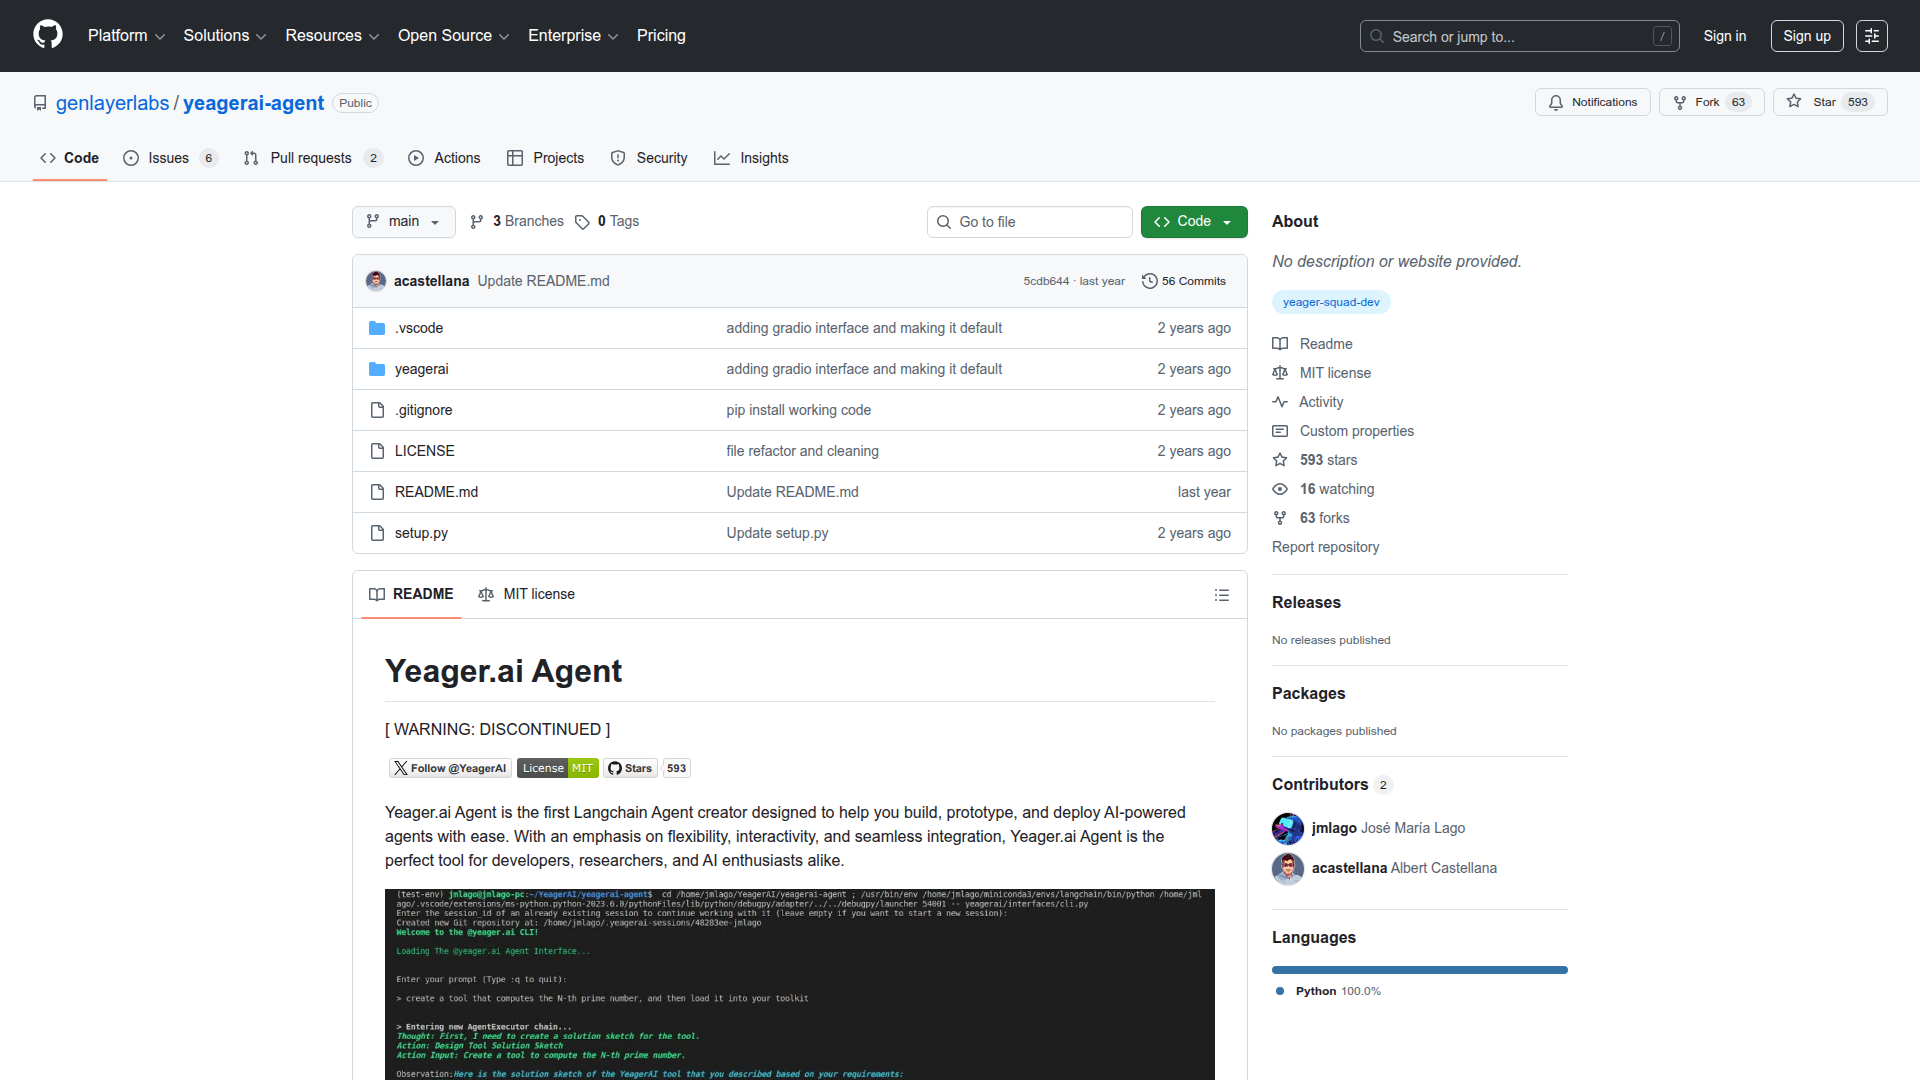The width and height of the screenshot is (1920, 1080).
Task: Click the 56 Commits history clock icon
Action: [x=1148, y=281]
